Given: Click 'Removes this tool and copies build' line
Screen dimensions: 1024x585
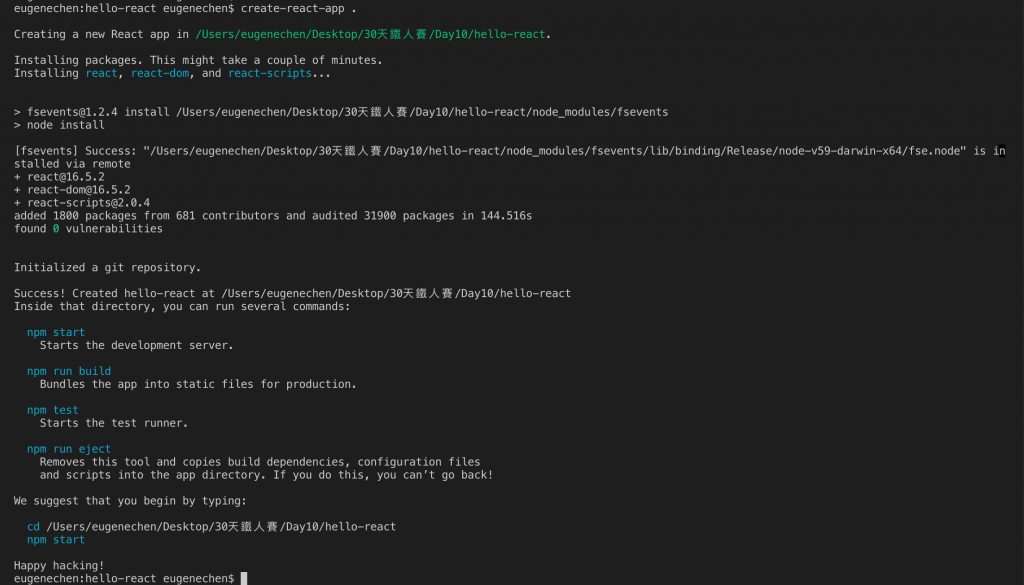Looking at the screenshot, I should (260, 462).
